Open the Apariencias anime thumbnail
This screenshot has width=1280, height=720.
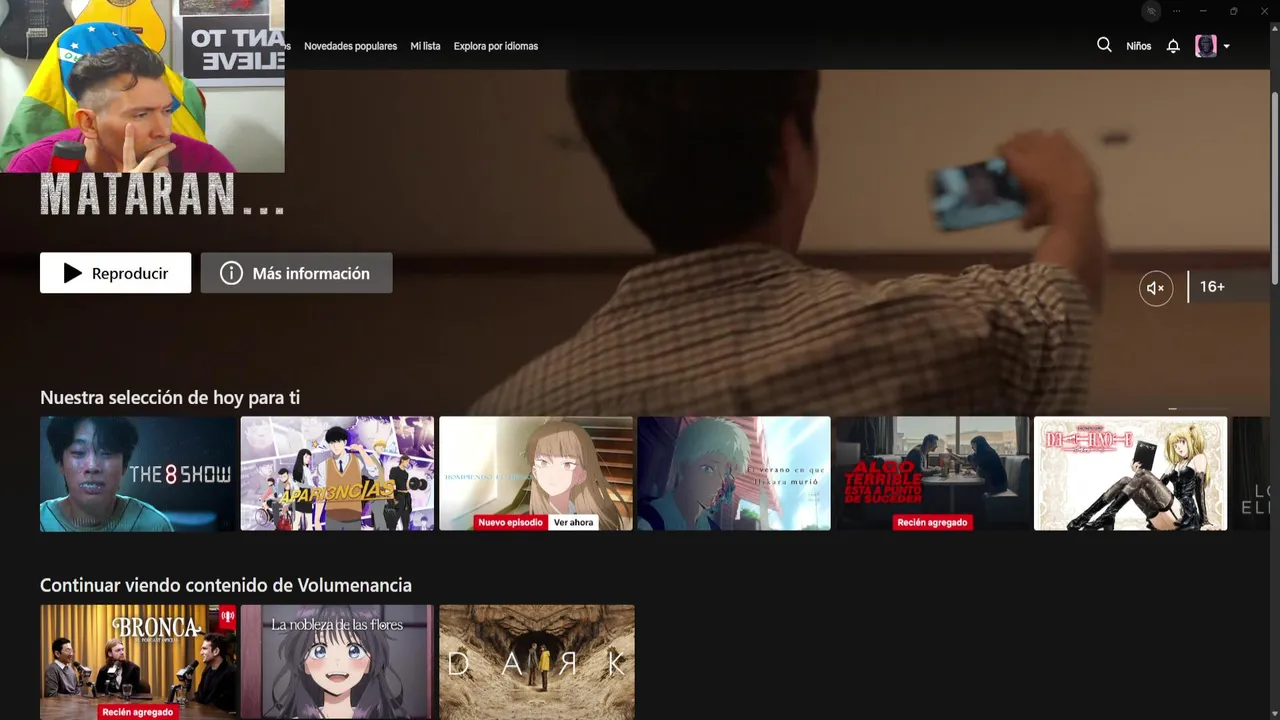pyautogui.click(x=337, y=473)
